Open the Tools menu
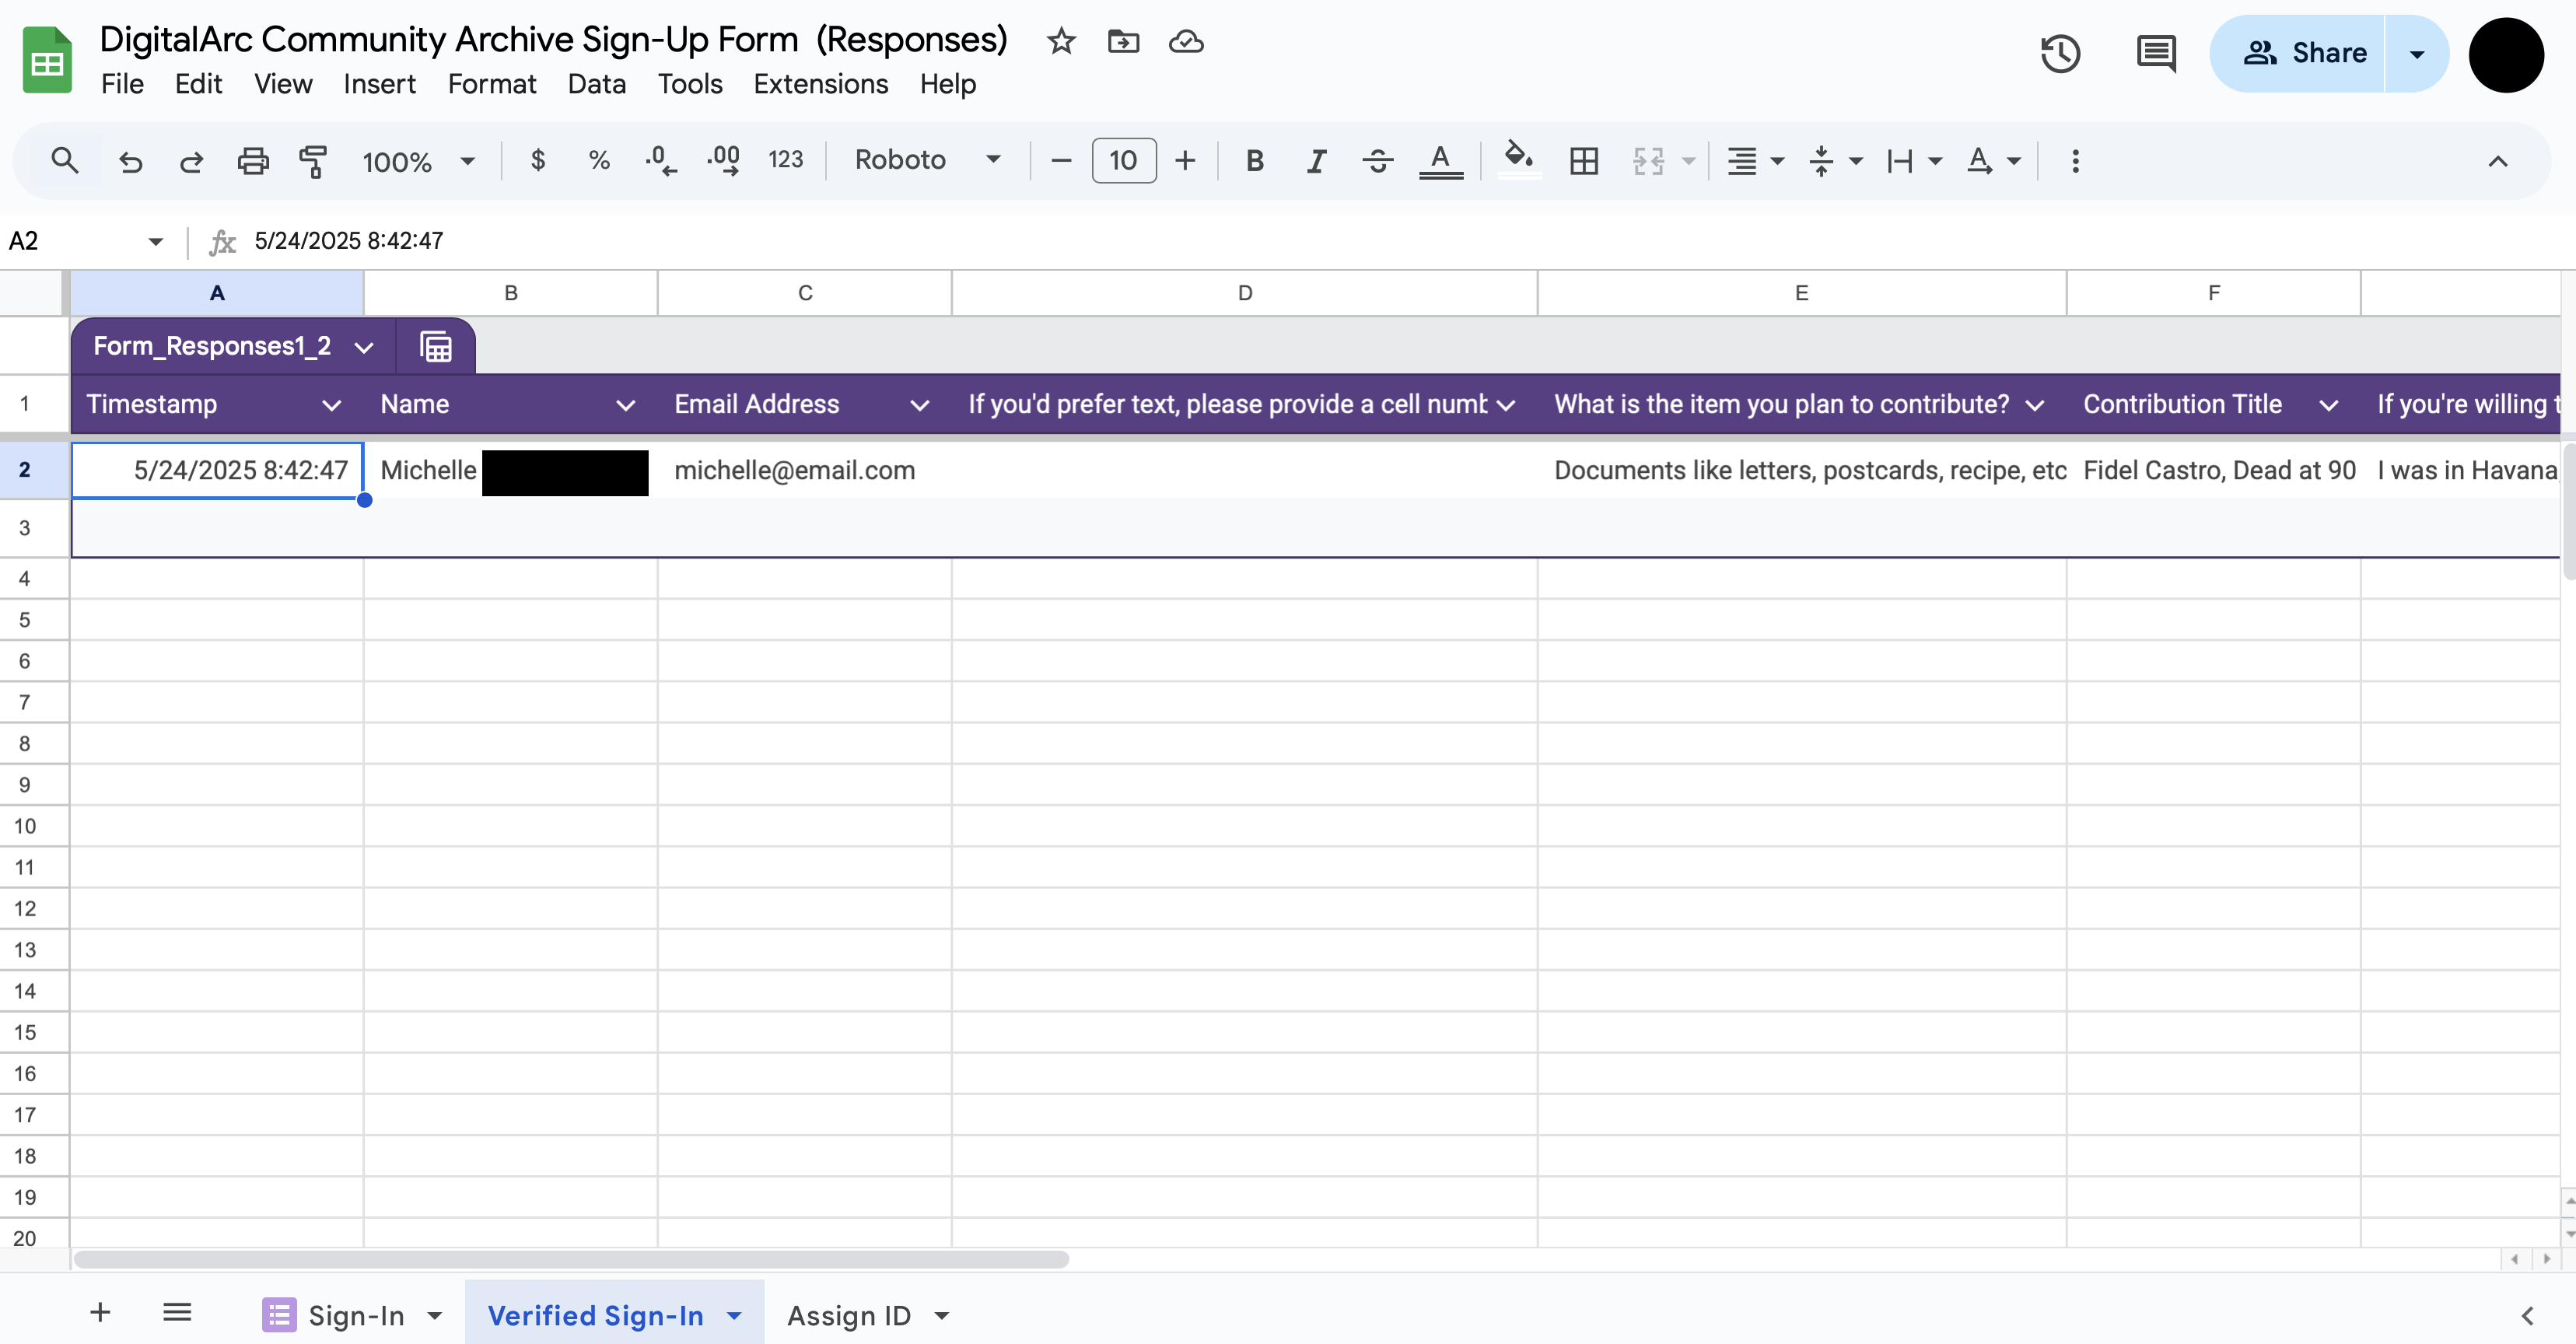The width and height of the screenshot is (2576, 1344). pyautogui.click(x=690, y=84)
